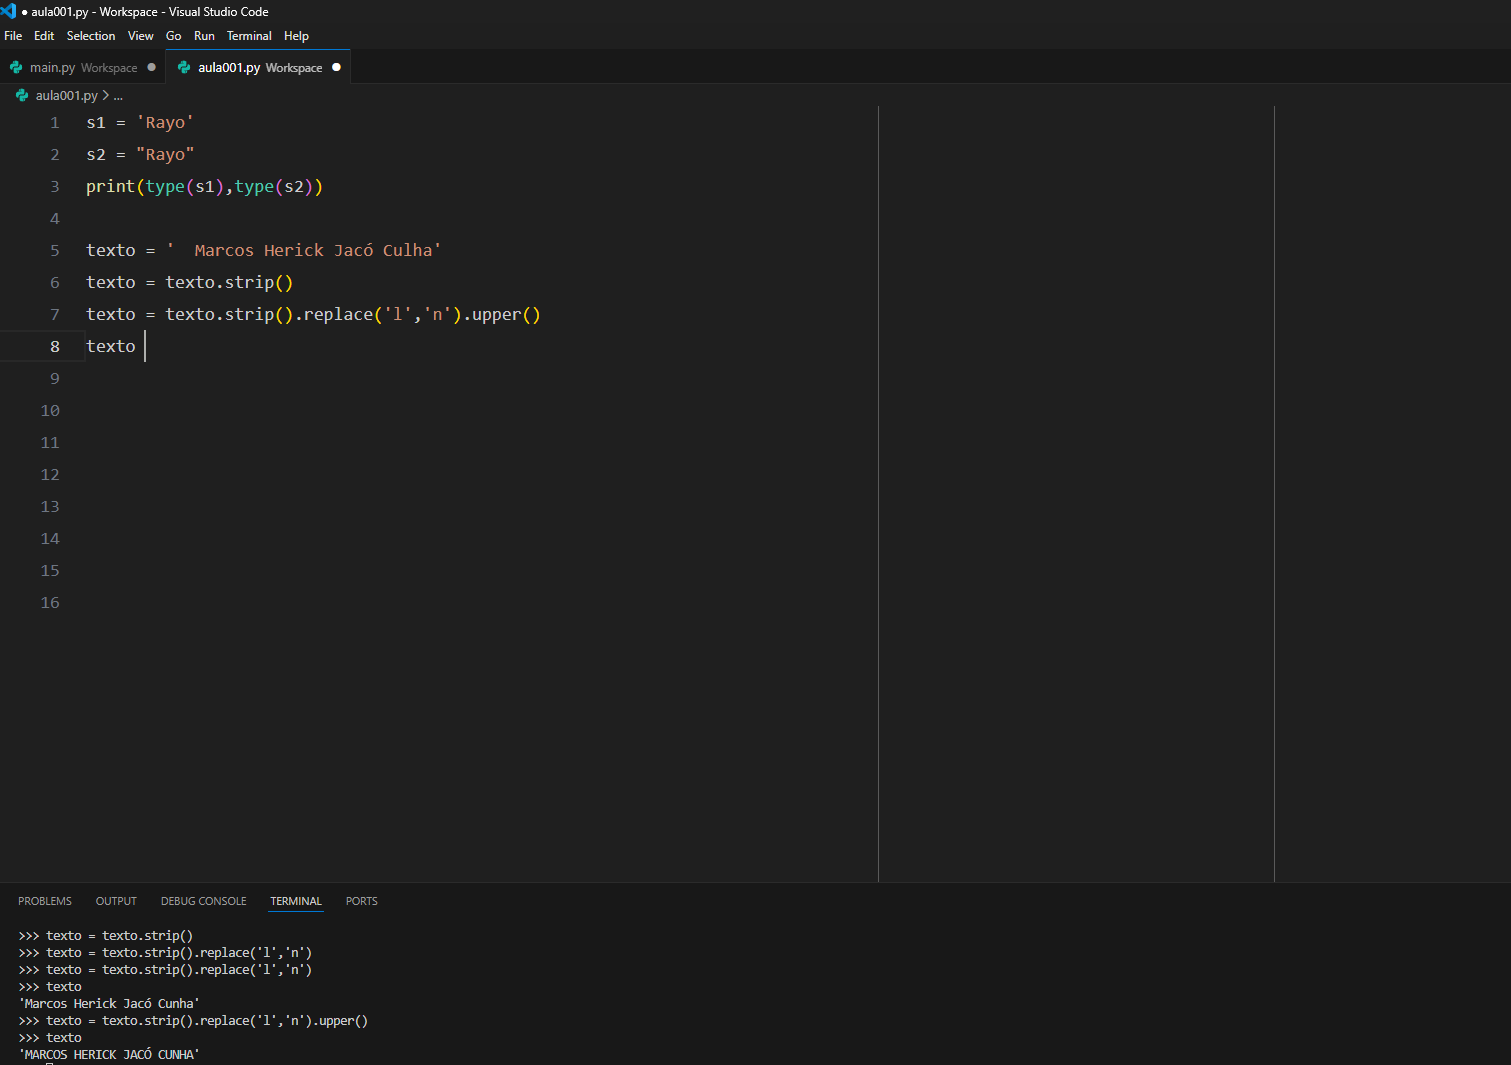Click the VS Code logo icon
This screenshot has width=1511, height=1065.
click(x=8, y=11)
